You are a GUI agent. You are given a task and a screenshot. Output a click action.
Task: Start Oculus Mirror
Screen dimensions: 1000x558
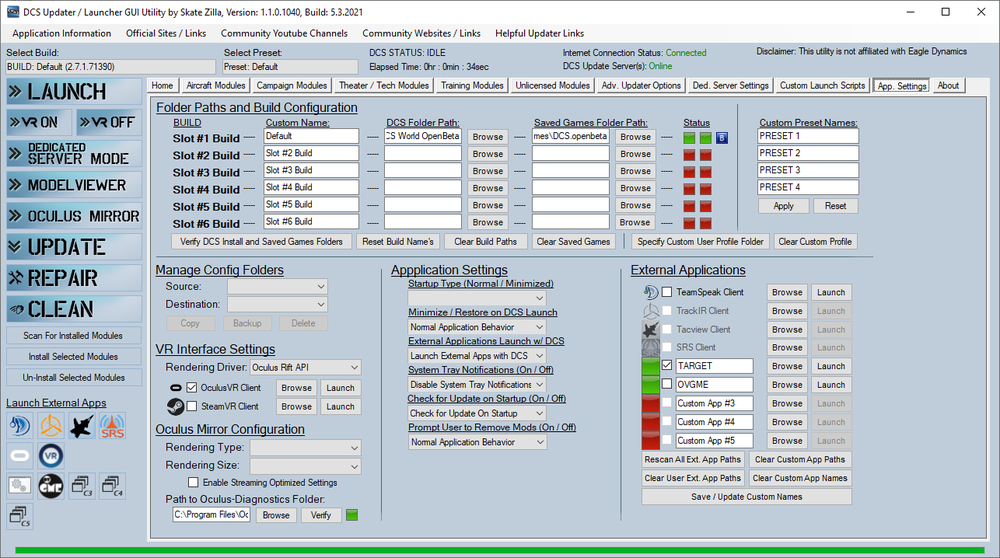point(74,216)
